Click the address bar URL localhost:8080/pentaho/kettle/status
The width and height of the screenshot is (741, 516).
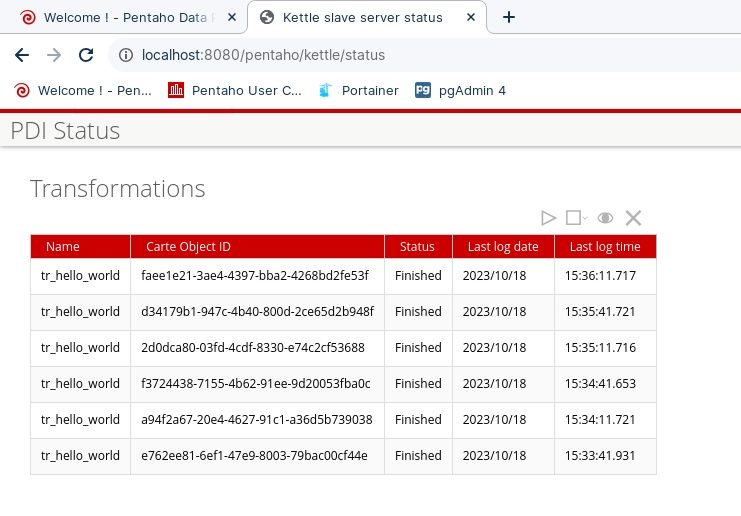pos(263,55)
